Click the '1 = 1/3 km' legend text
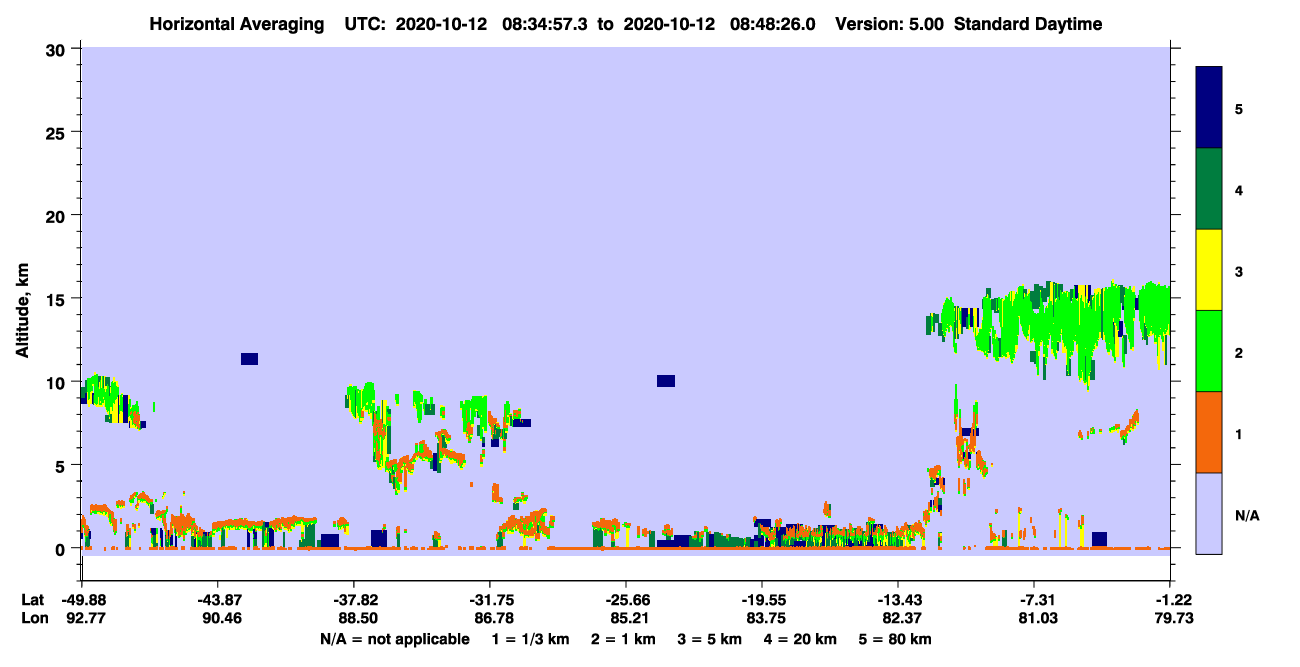 (530, 639)
